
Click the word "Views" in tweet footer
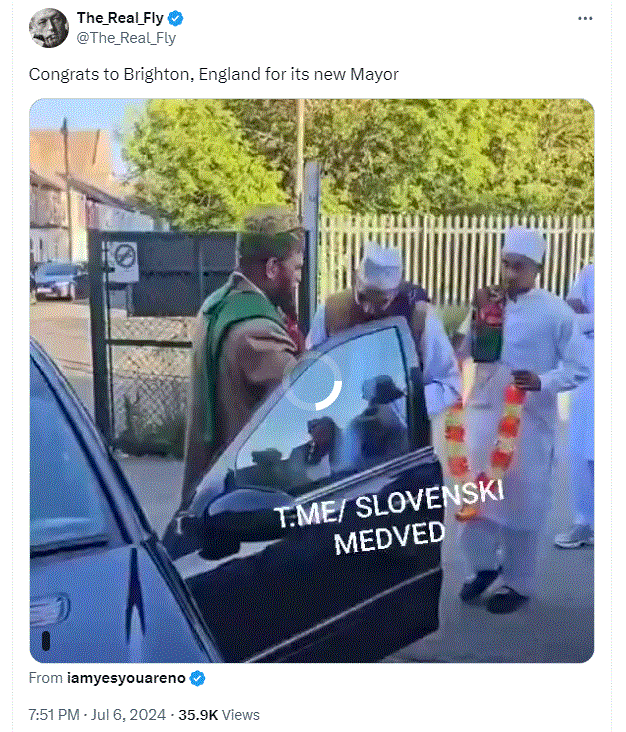tap(241, 715)
